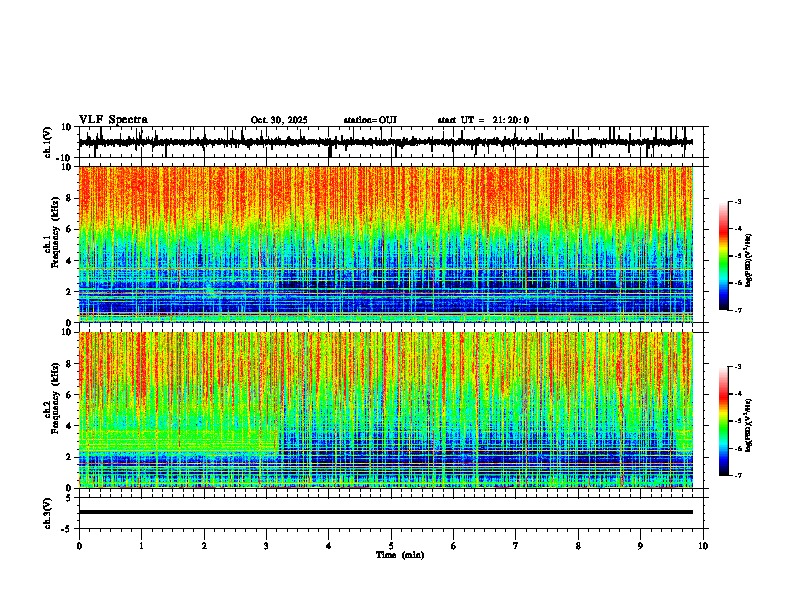The image size is (792, 612).
Task: Click the "ch.3(V)" y-axis label
Action: [x=48, y=513]
